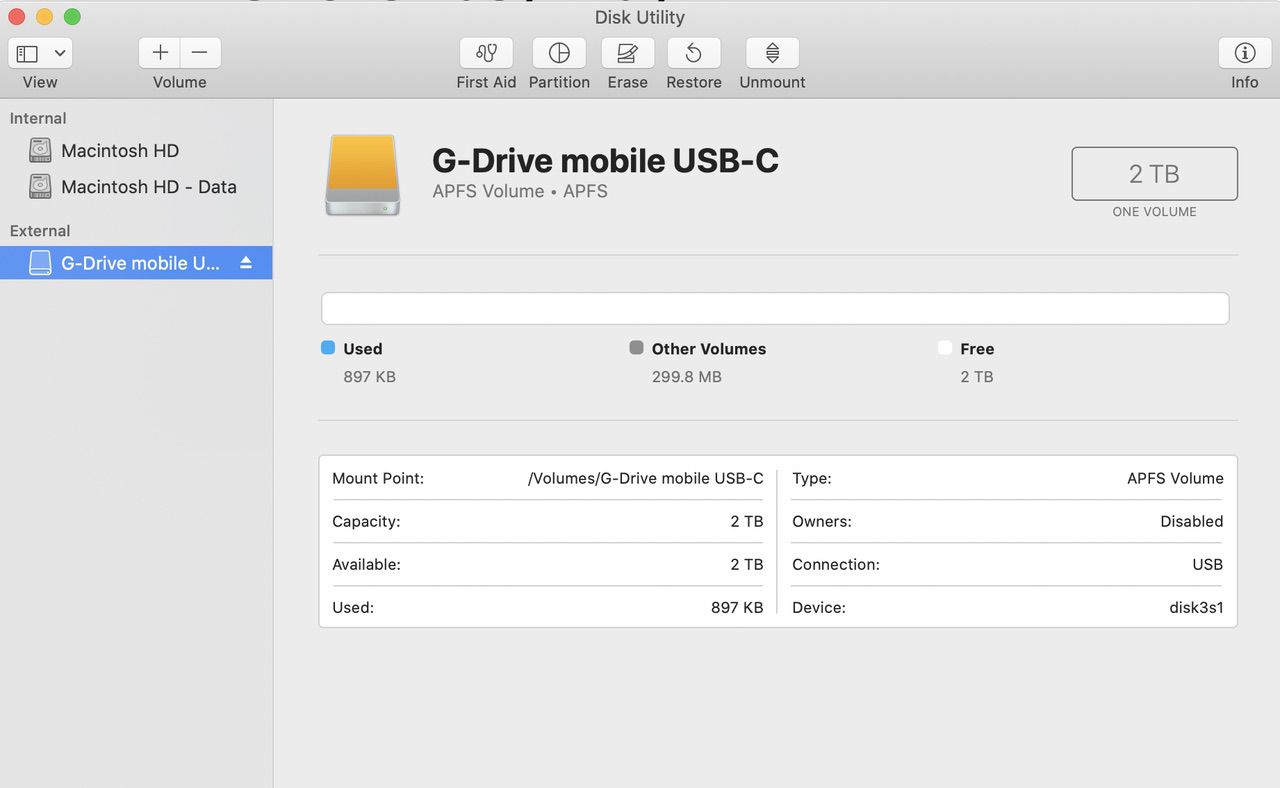Screen dimensions: 1280x788
Task: Toggle the sidebar view button
Action: 27,53
